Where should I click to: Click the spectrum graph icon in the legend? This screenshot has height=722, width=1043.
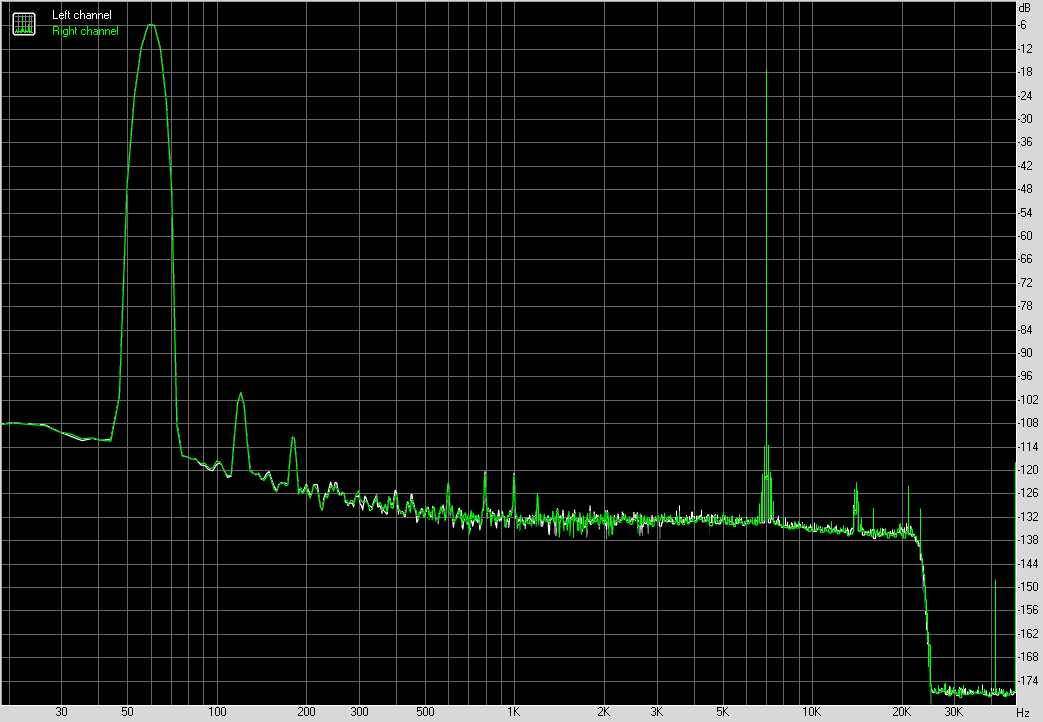[x=24, y=24]
